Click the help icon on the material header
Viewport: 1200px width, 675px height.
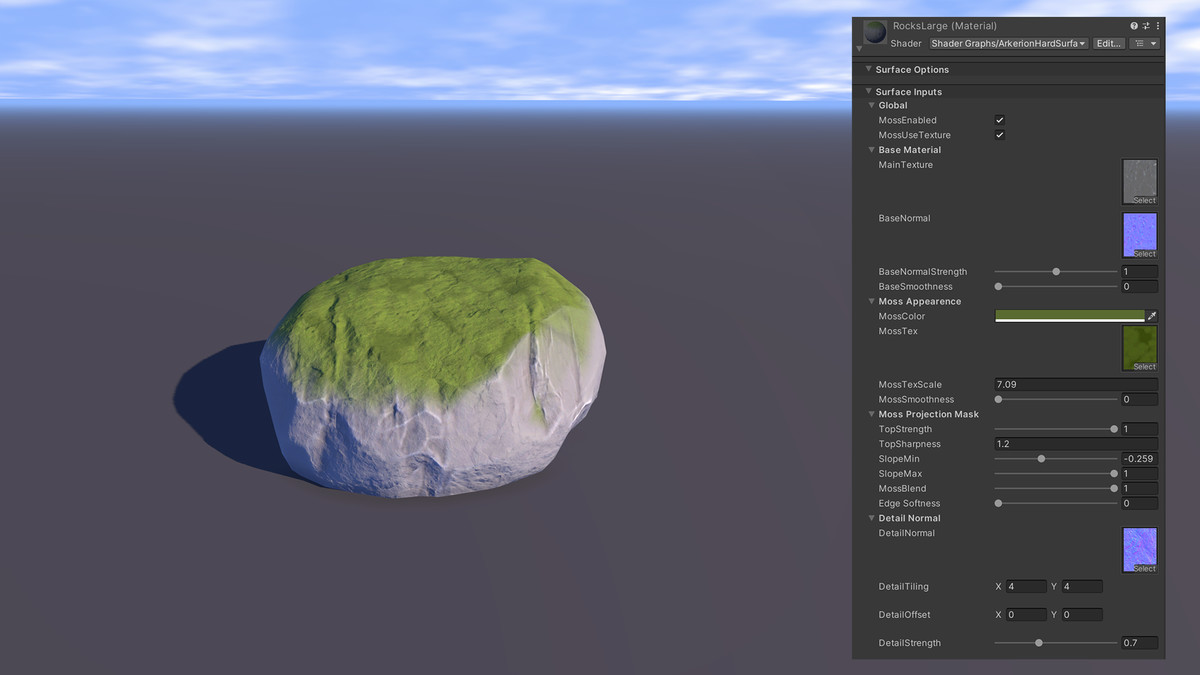(x=1134, y=25)
